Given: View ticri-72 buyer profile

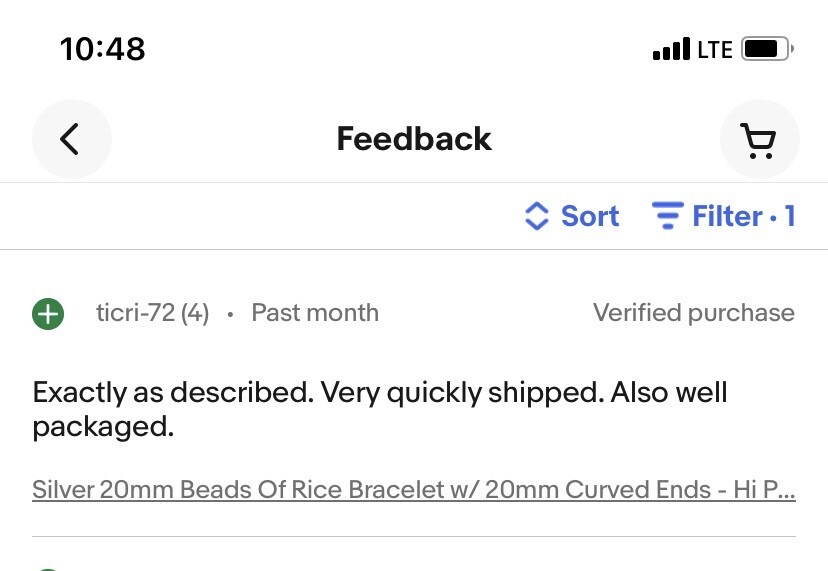Looking at the screenshot, I should [x=135, y=313].
